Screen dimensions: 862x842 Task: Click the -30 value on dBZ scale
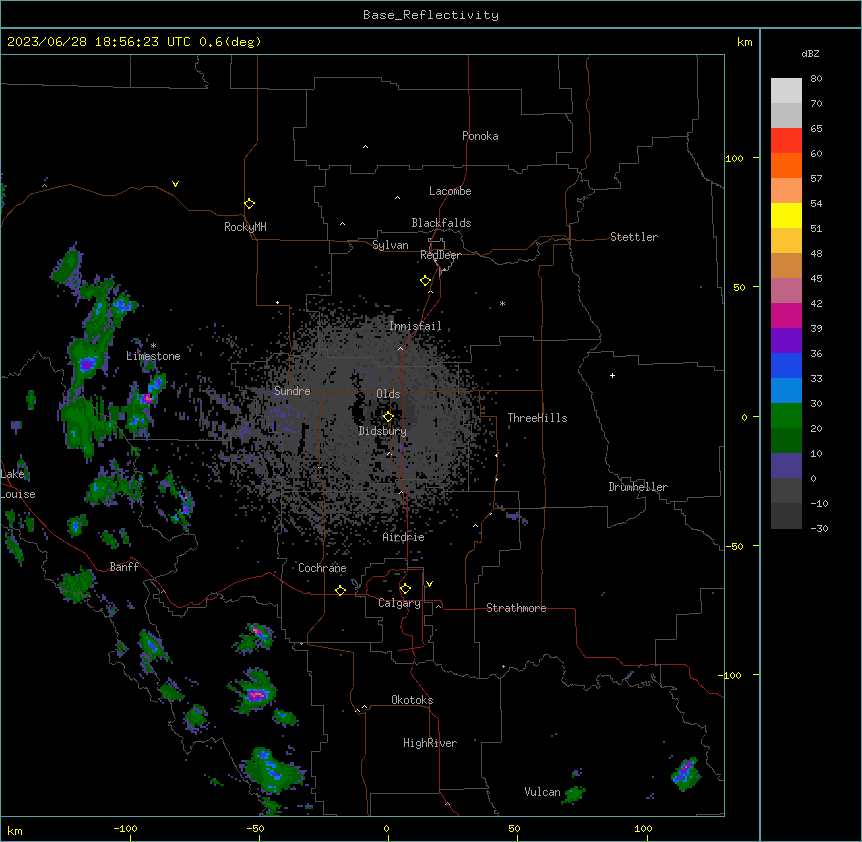[x=819, y=528]
